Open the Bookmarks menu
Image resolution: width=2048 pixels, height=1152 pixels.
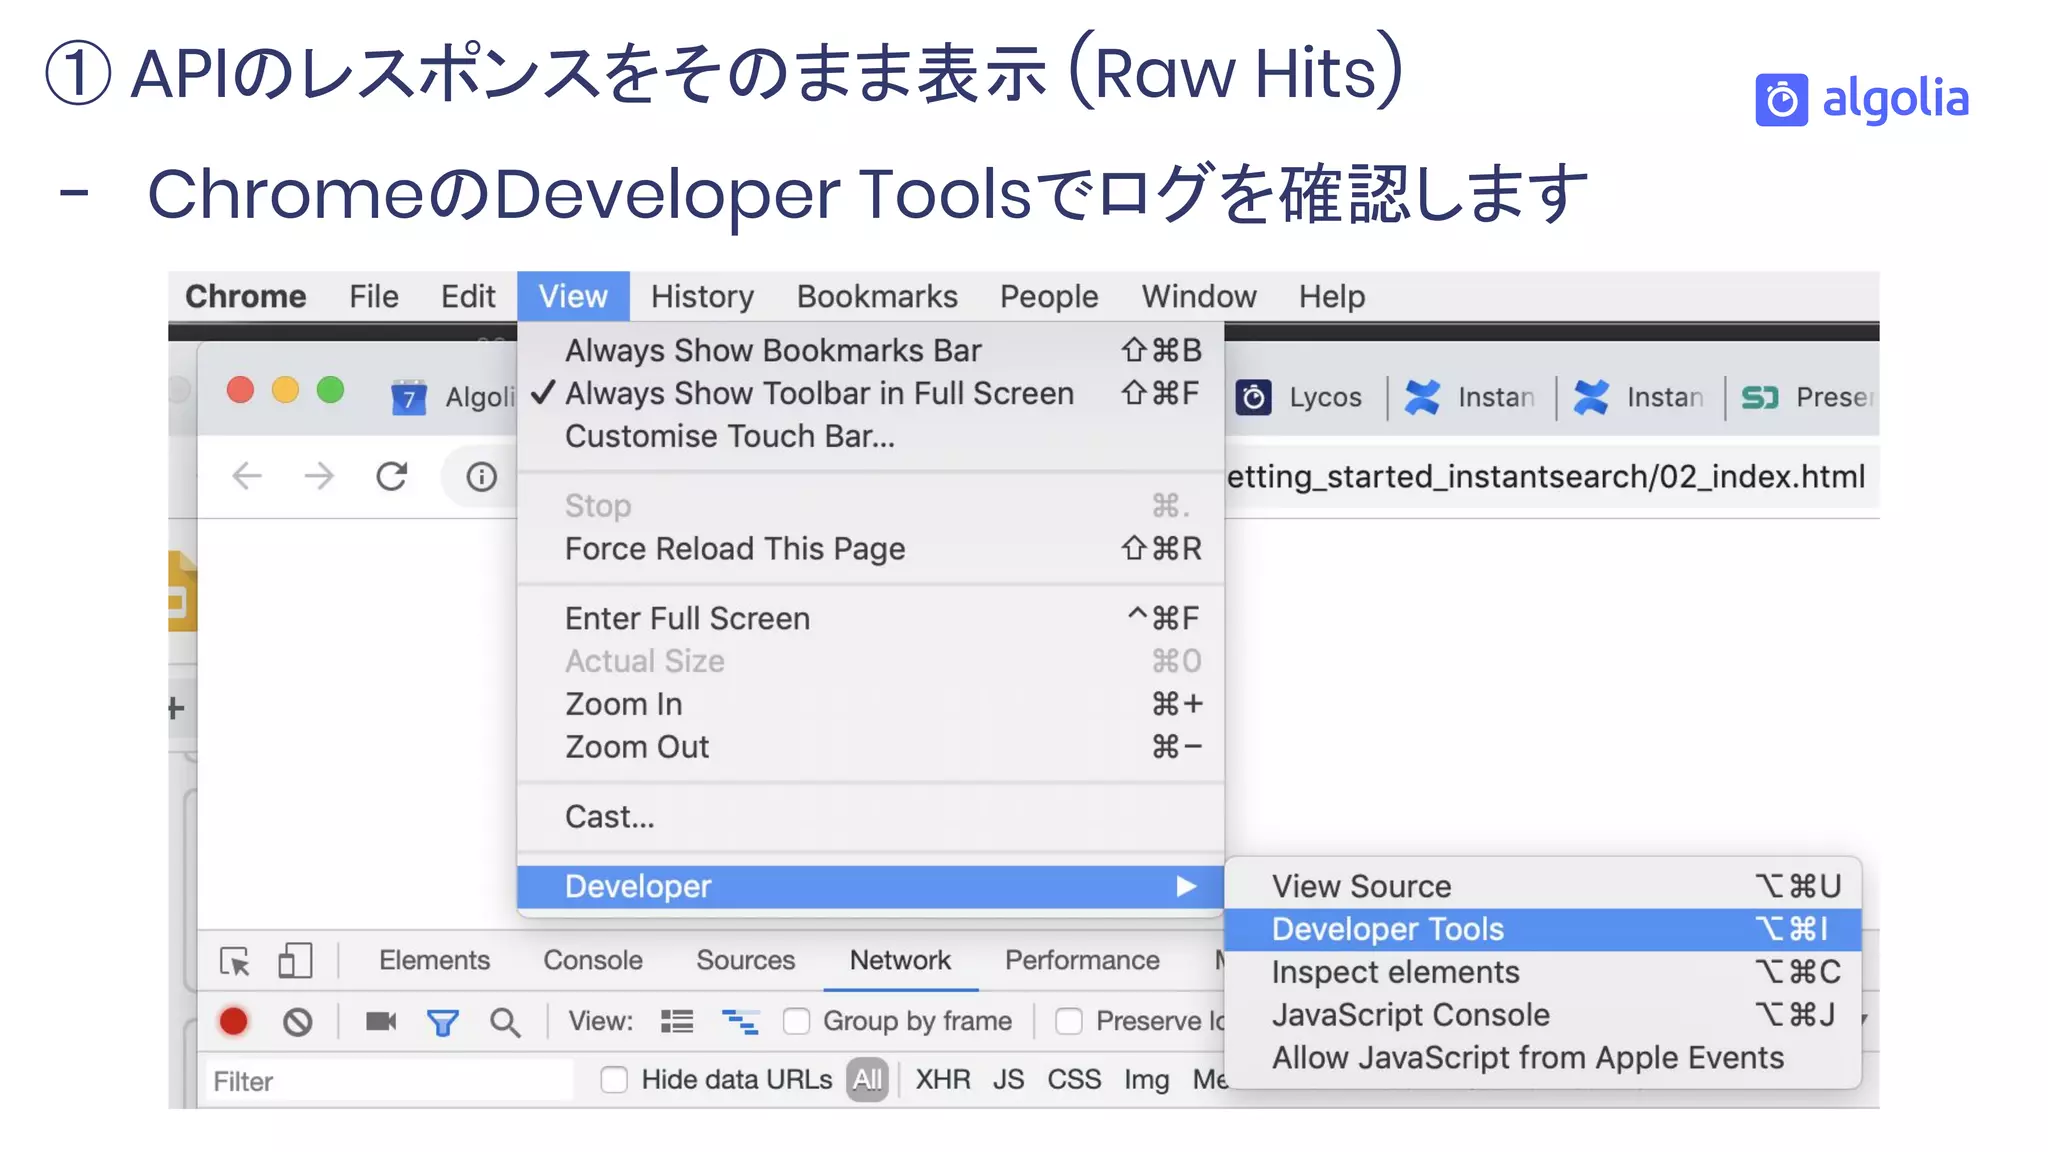coord(877,297)
